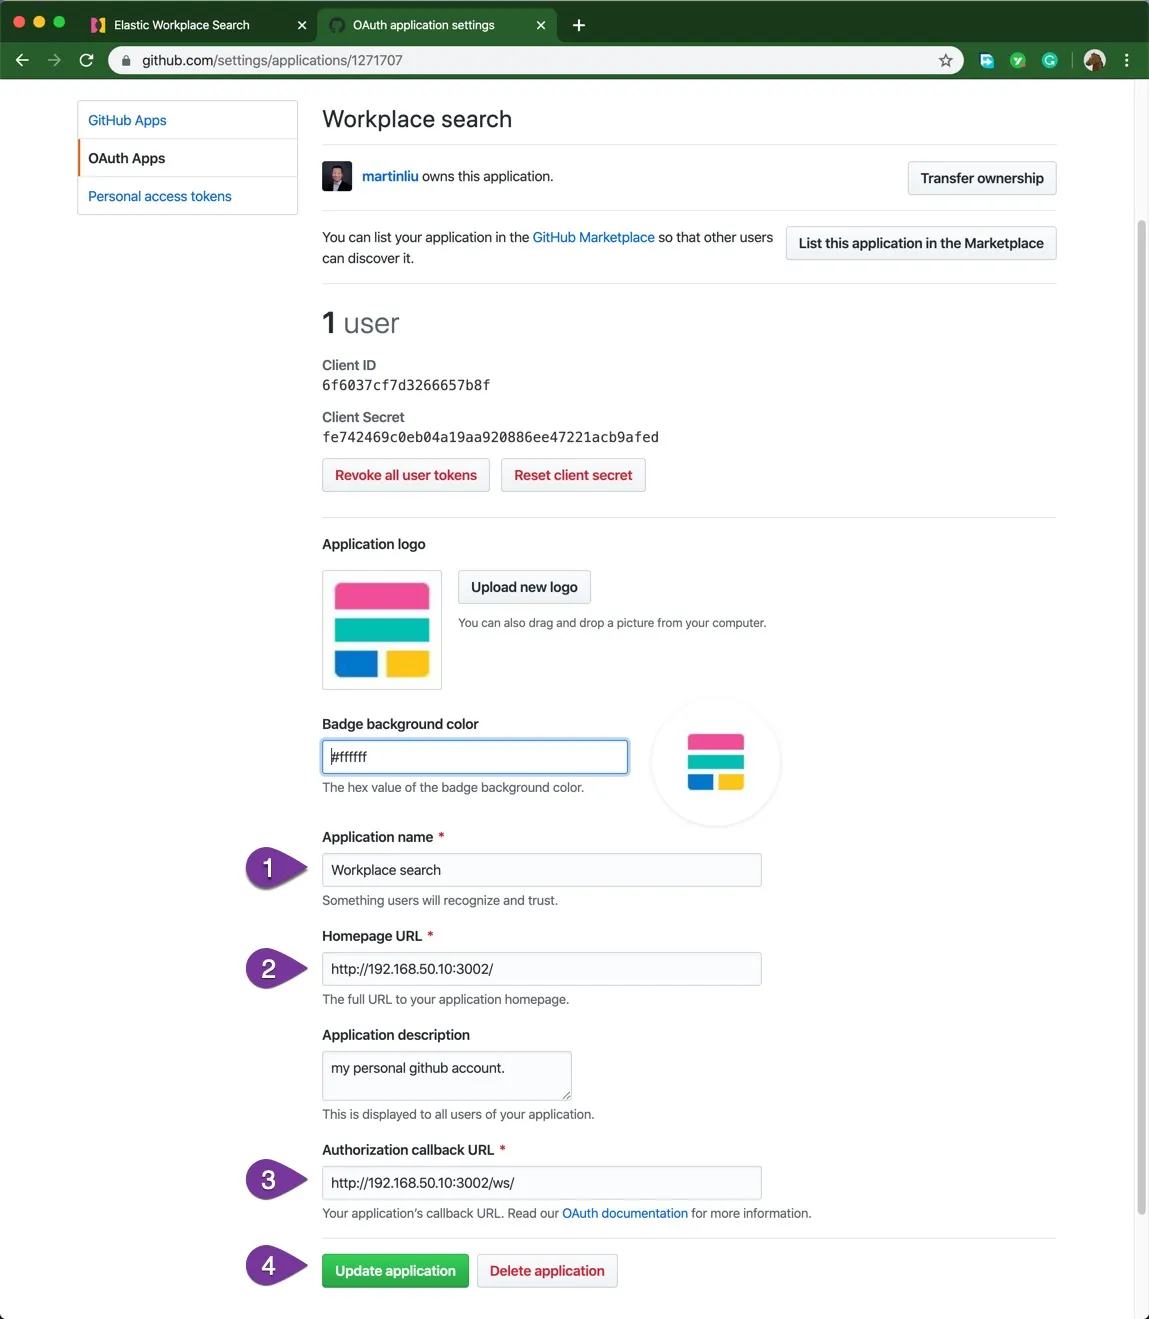Screen dimensions: 1149x1319
Task: Open a new browser tab
Action: click(578, 25)
